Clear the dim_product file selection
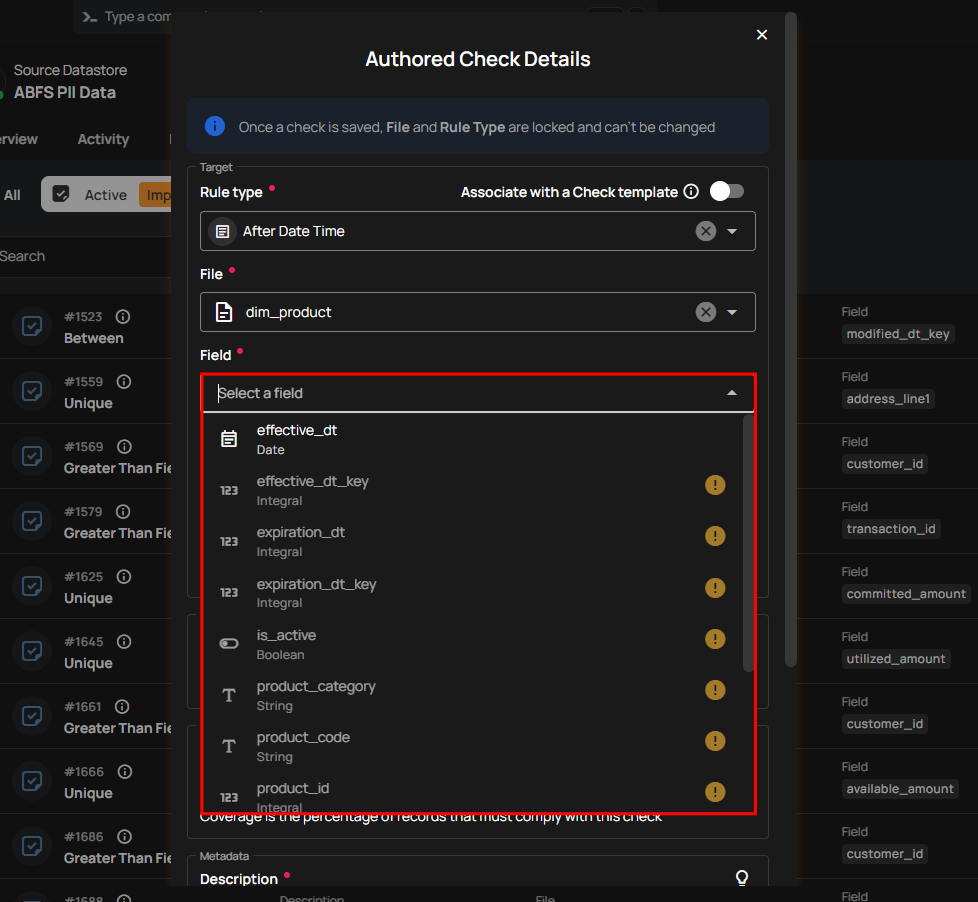Viewport: 978px width, 902px height. (706, 312)
